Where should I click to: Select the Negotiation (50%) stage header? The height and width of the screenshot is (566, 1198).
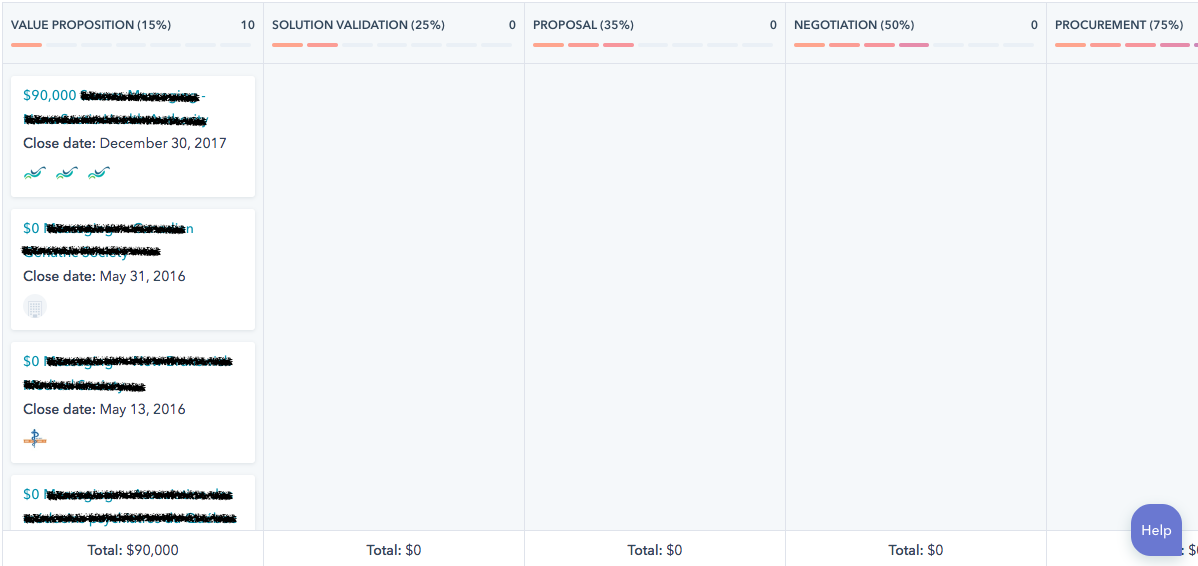coord(854,25)
